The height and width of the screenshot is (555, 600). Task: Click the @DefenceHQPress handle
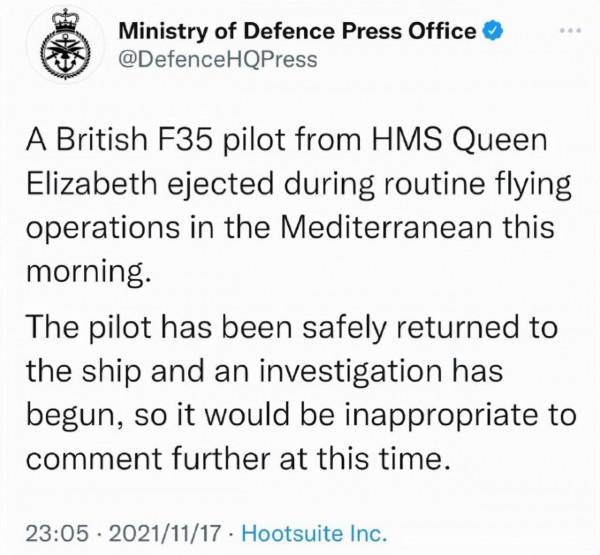(x=217, y=60)
